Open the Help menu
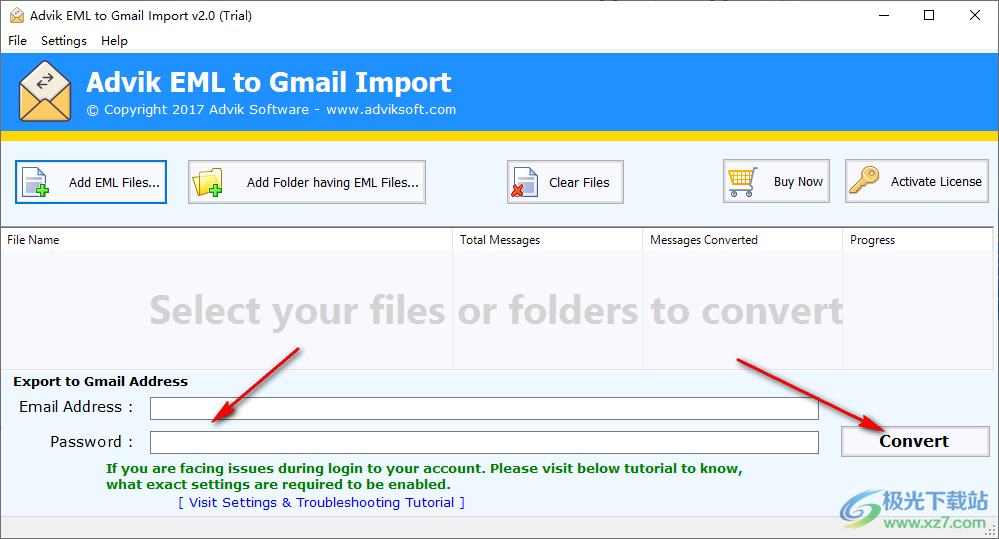This screenshot has height=539, width=999. pyautogui.click(x=114, y=41)
